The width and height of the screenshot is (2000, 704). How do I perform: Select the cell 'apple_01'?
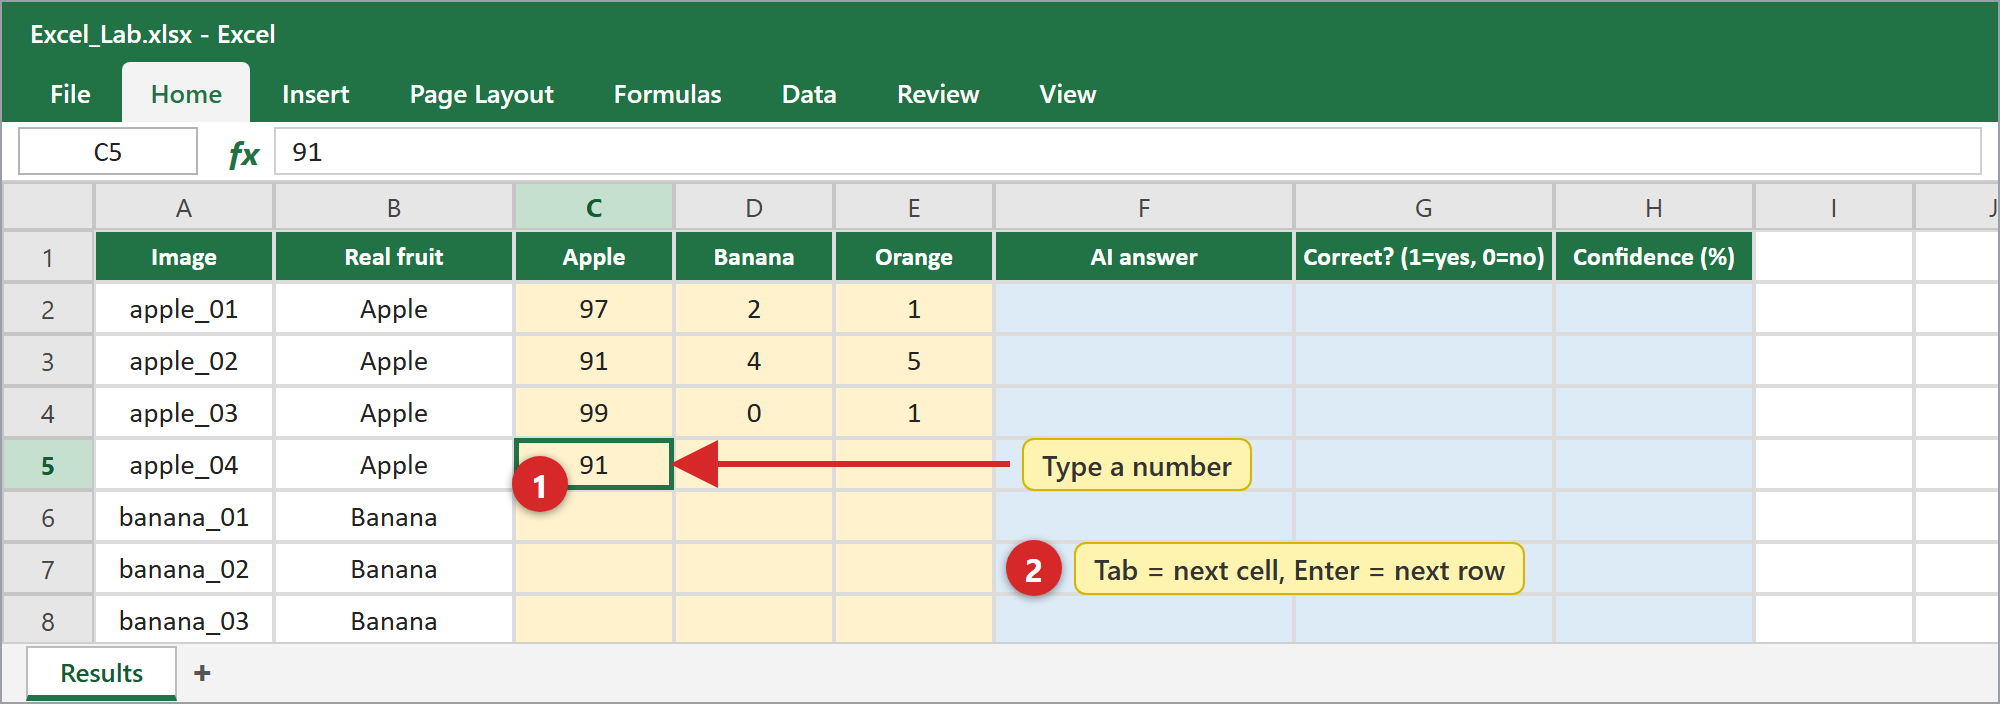tap(184, 309)
